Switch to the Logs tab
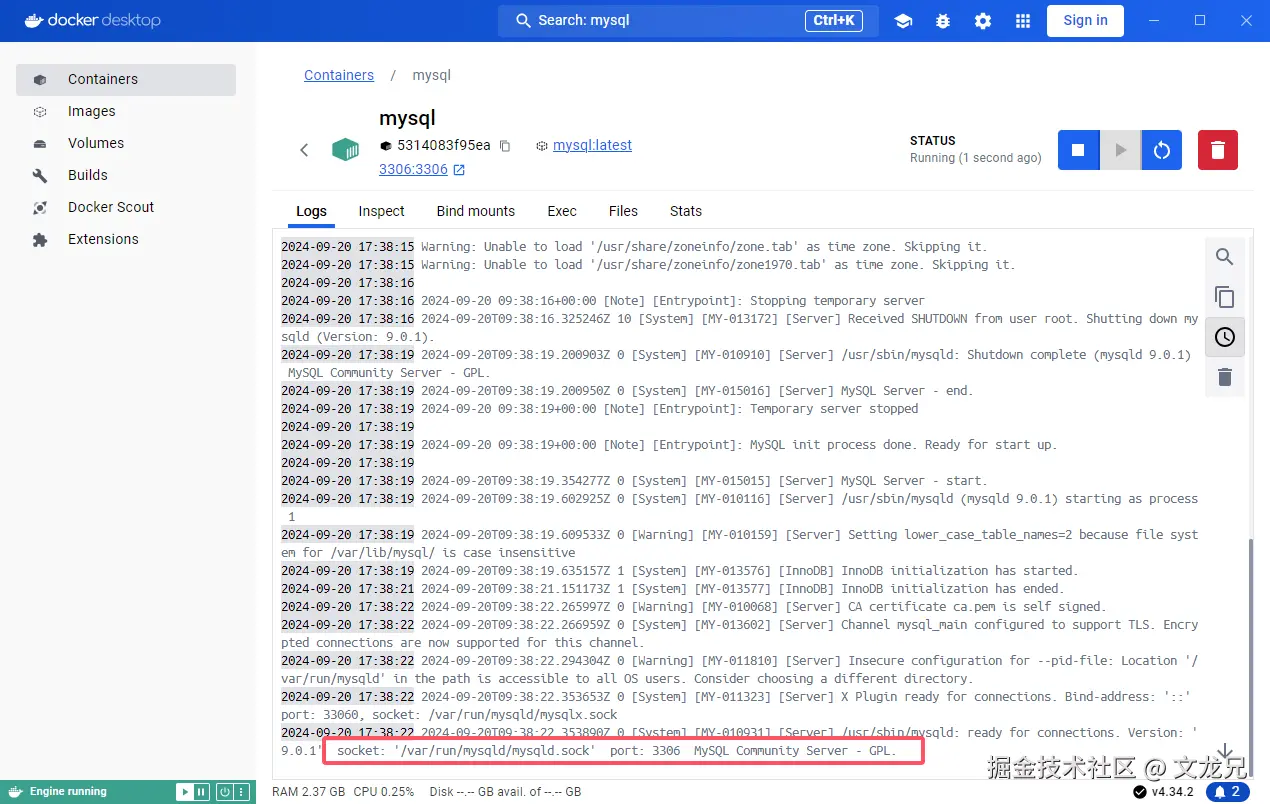The image size is (1270, 804). [x=311, y=211]
